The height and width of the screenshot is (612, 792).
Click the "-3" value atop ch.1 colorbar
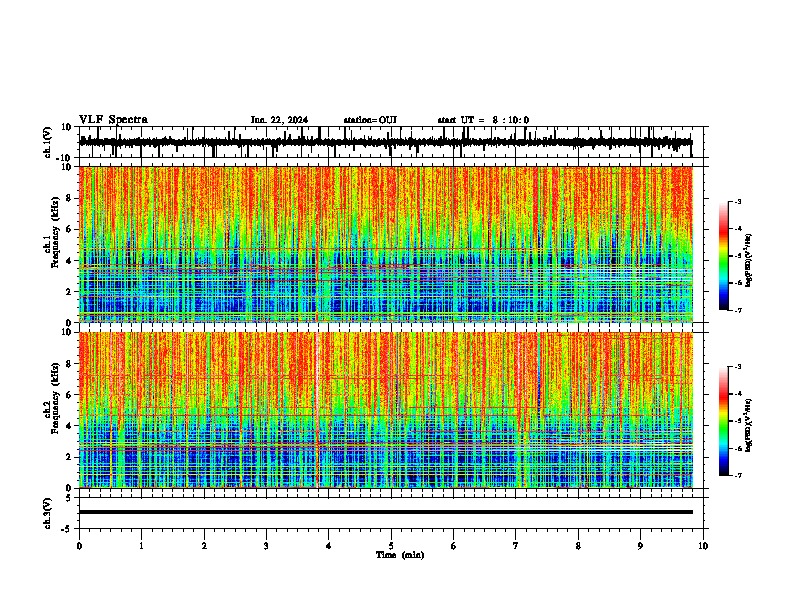(x=737, y=202)
